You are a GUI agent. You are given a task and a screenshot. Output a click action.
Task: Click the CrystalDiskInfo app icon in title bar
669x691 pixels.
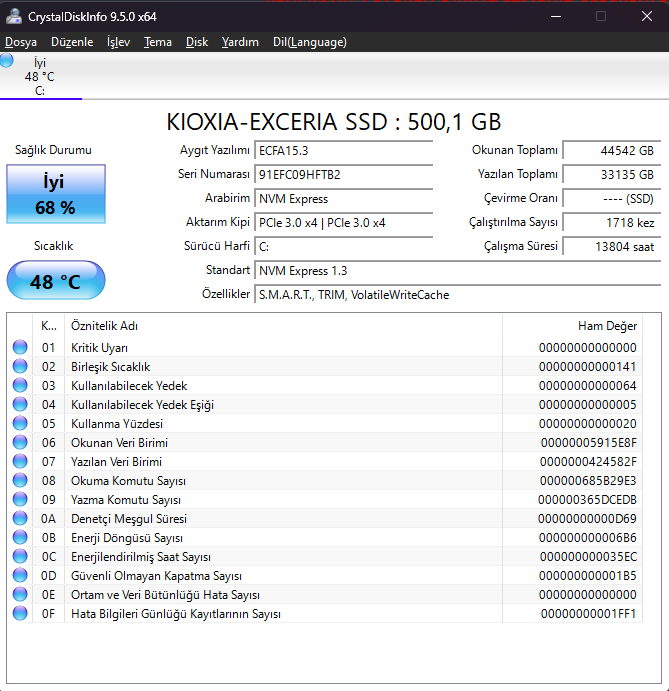point(13,16)
